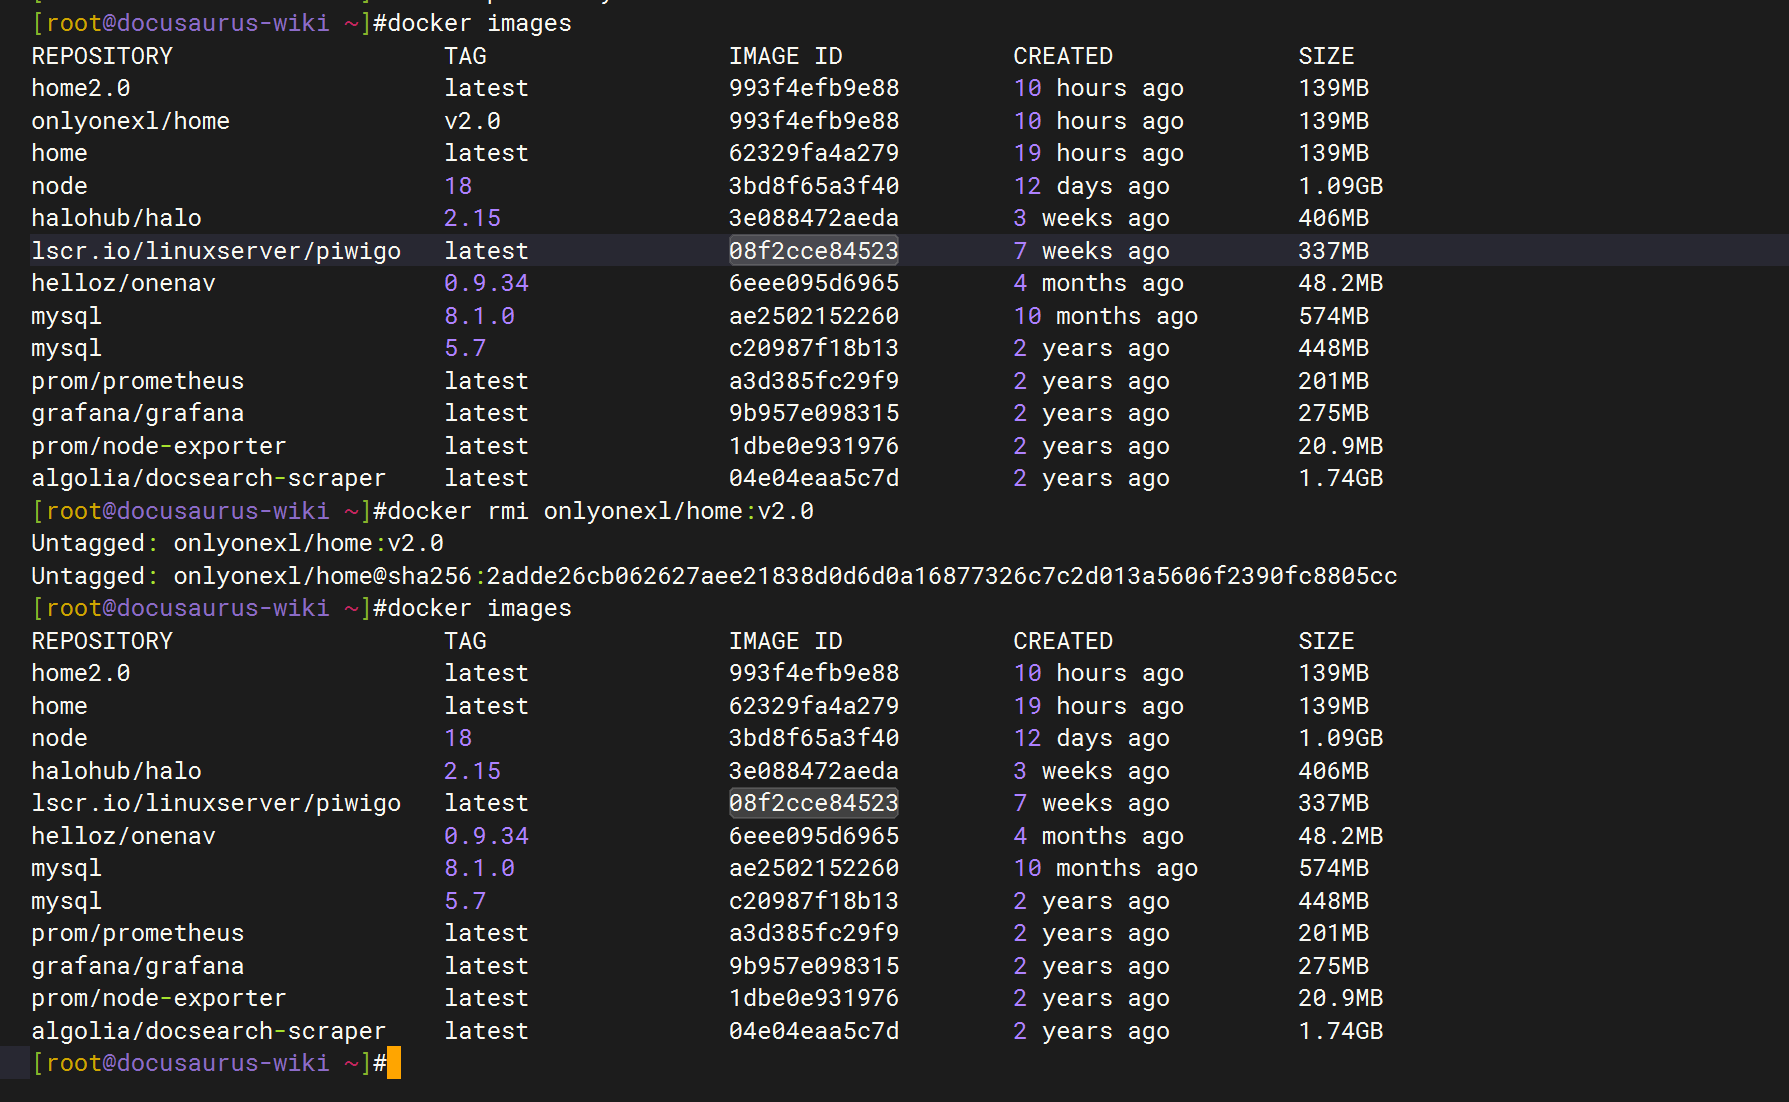
Task: Click prom/node-exporter in the first listing
Action: click(159, 446)
